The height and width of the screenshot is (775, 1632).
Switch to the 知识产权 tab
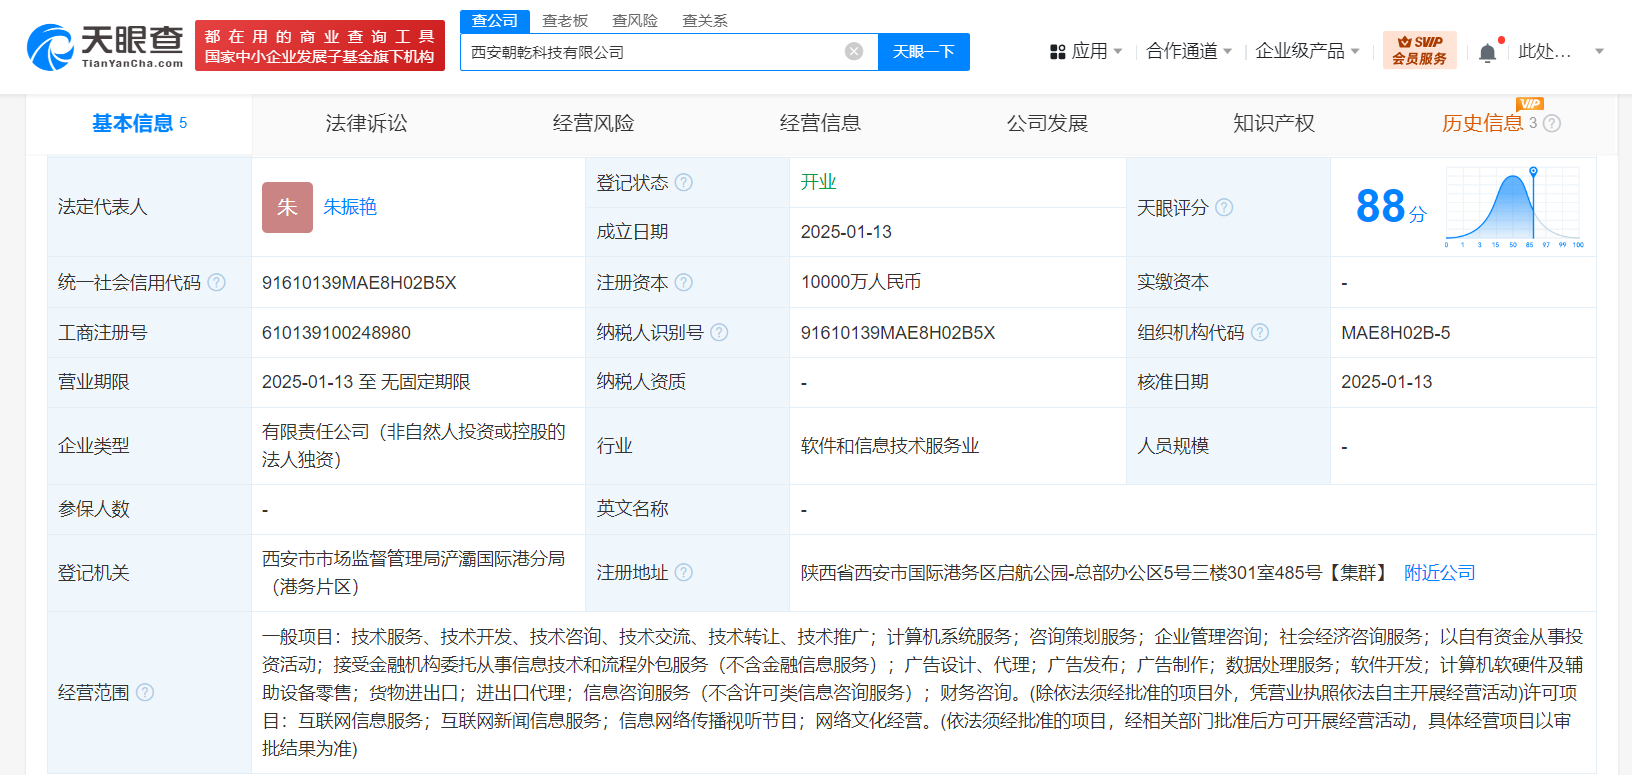coord(1273,123)
